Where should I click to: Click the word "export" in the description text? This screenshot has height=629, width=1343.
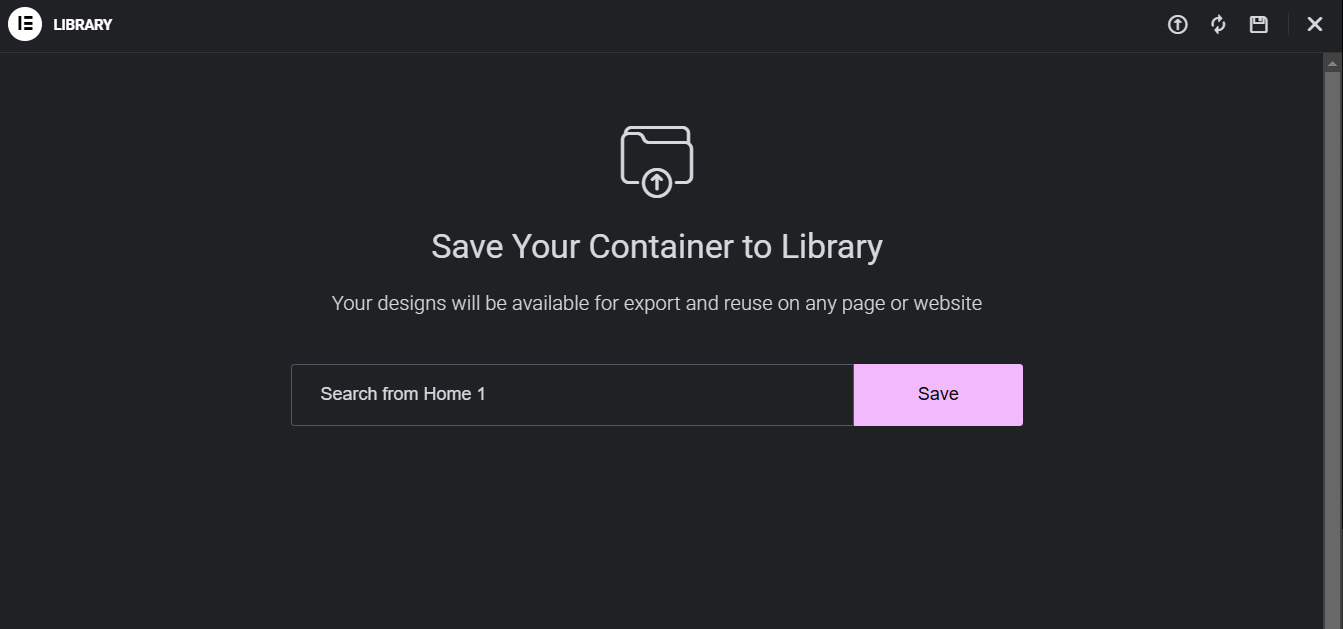click(x=652, y=303)
